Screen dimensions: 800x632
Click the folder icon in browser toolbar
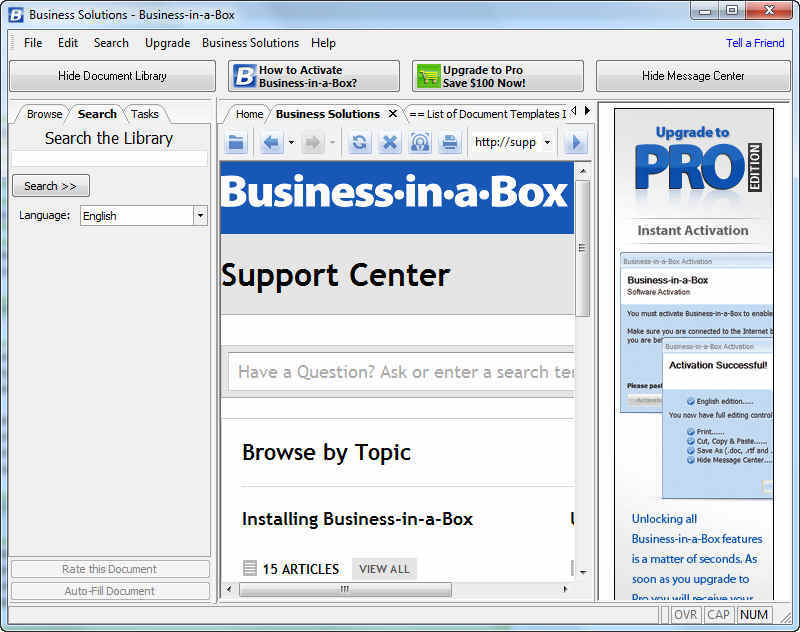(237, 142)
